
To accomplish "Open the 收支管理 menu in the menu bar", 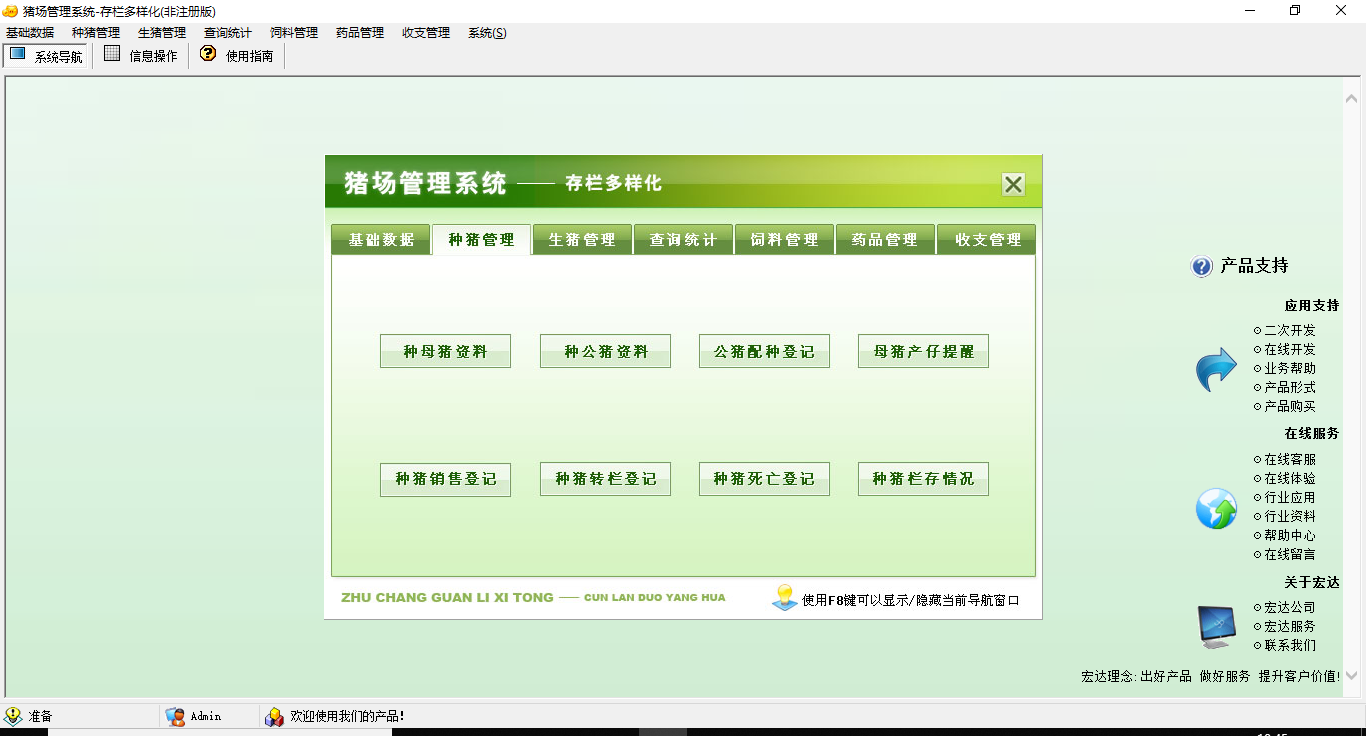I will pyautogui.click(x=426, y=33).
